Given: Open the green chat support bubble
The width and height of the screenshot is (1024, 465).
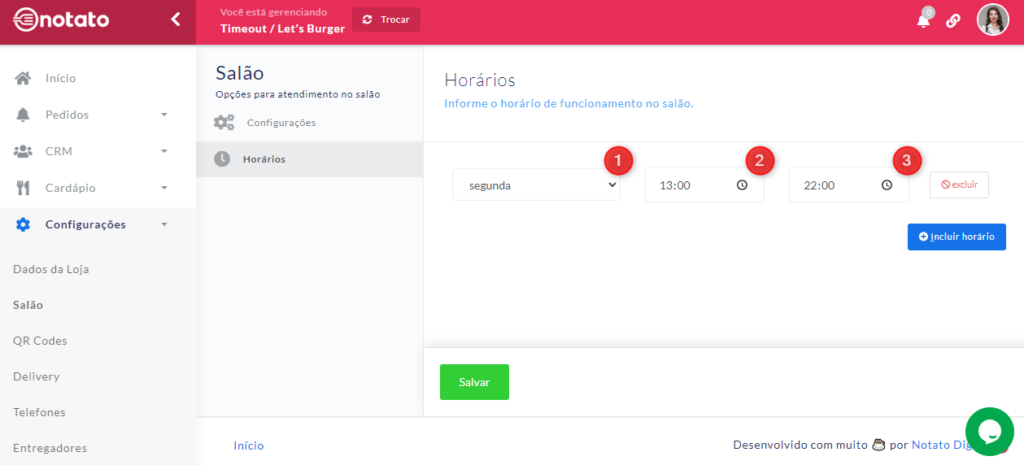Looking at the screenshot, I should 989,431.
